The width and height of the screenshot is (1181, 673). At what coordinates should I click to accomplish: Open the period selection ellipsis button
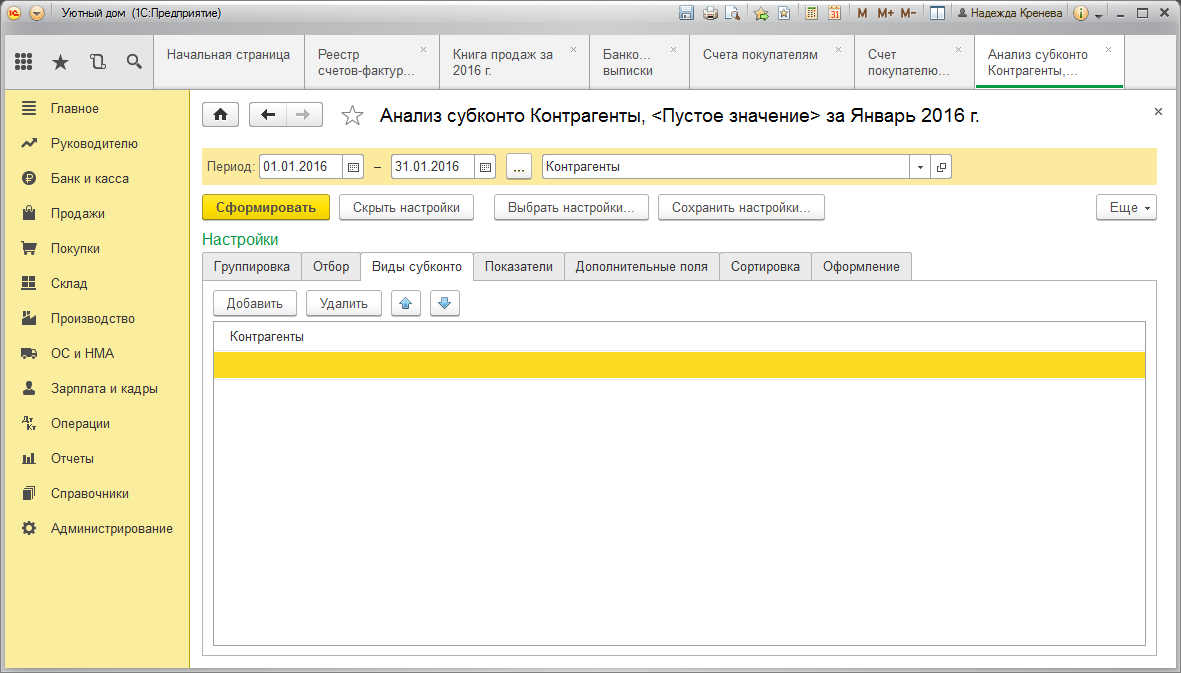(x=519, y=167)
